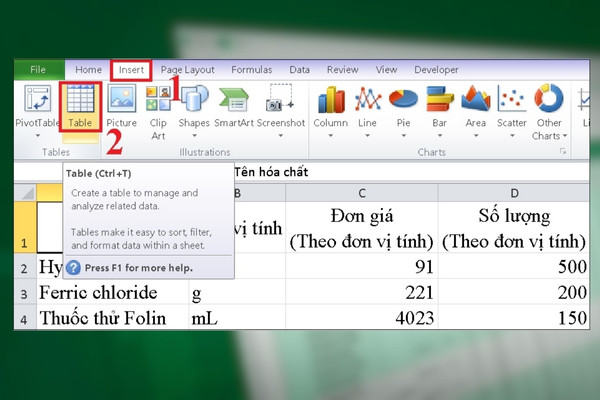Open the Other Charts gallery
Viewport: 600px width, 400px height.
point(549,112)
